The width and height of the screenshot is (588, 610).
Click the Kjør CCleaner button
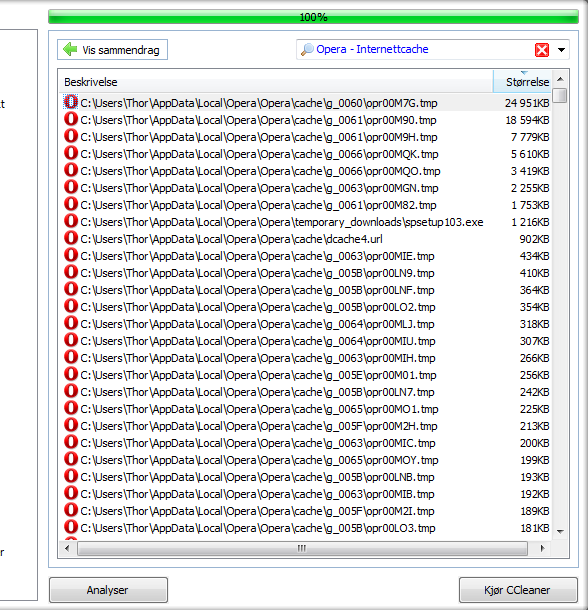(x=518, y=590)
